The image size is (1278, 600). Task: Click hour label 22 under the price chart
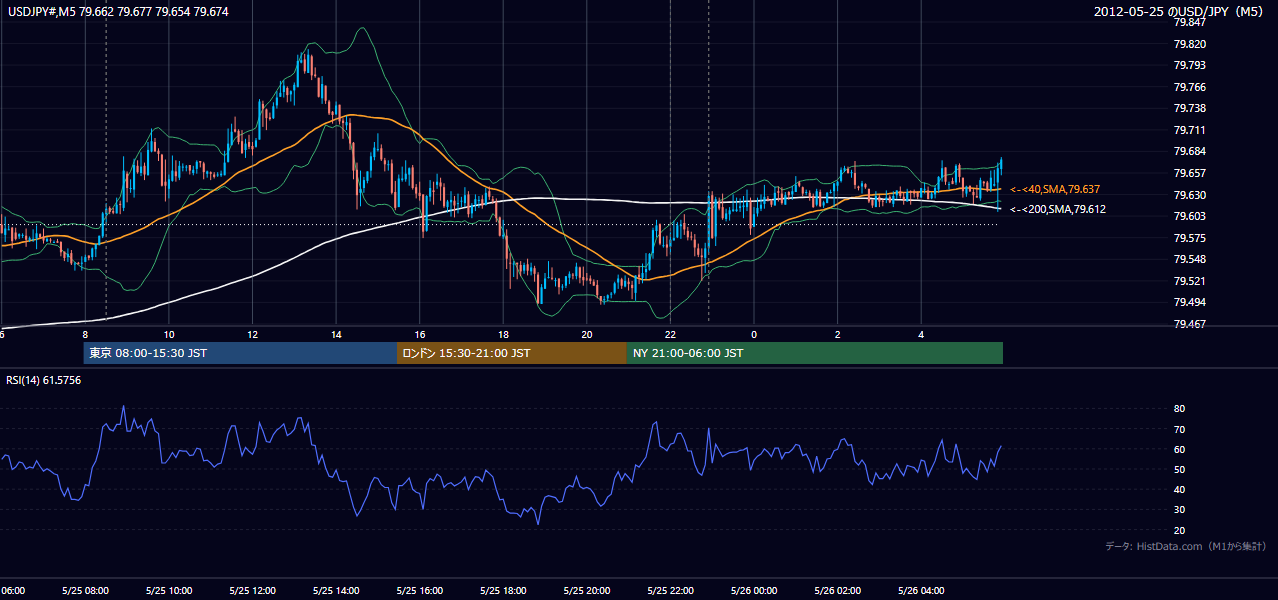(x=670, y=334)
